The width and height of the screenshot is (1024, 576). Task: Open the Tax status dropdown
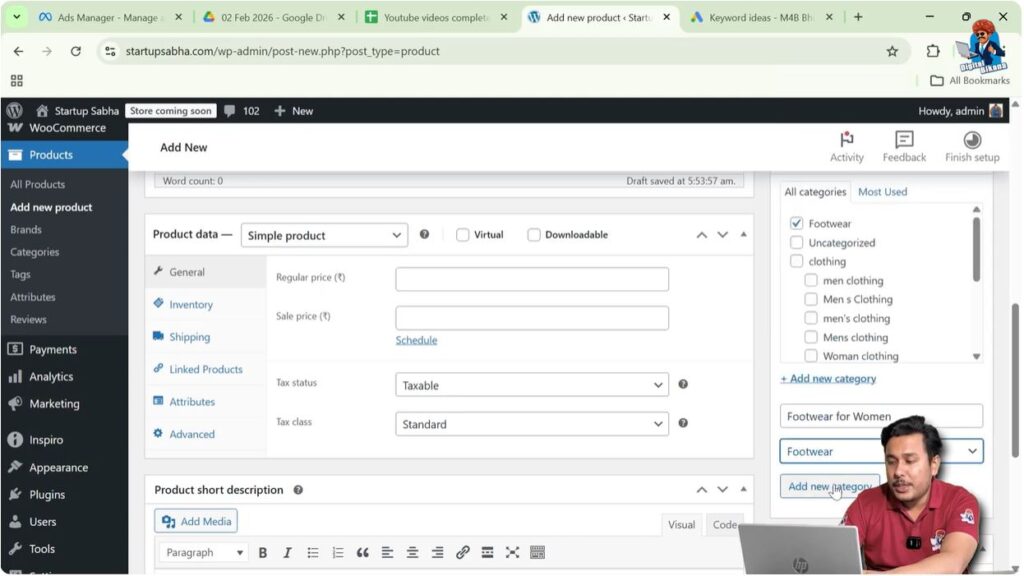(x=531, y=384)
